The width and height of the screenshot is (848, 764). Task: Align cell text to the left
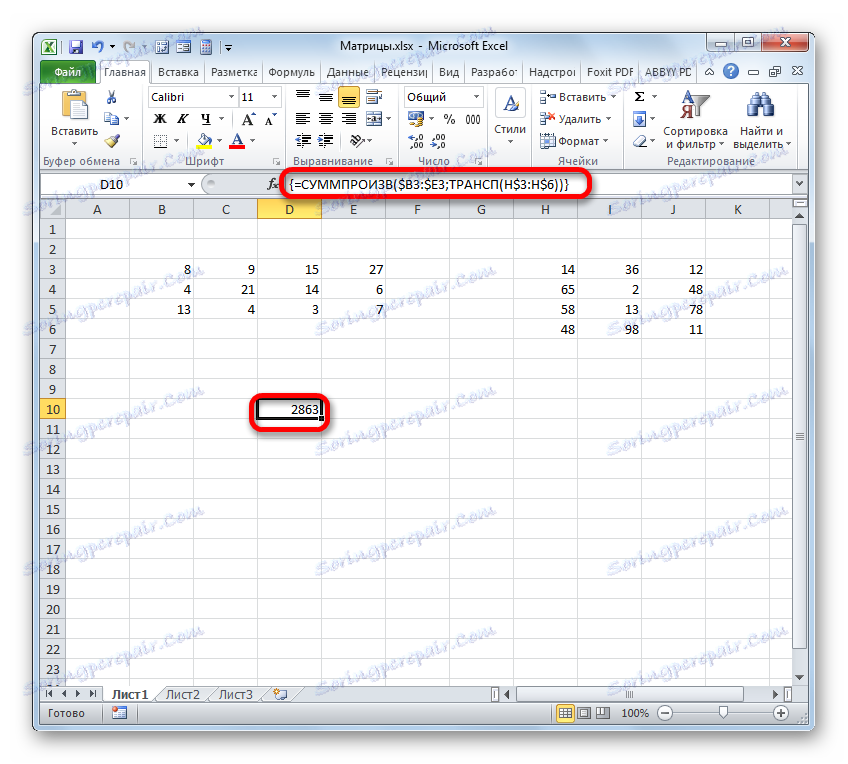pyautogui.click(x=303, y=119)
